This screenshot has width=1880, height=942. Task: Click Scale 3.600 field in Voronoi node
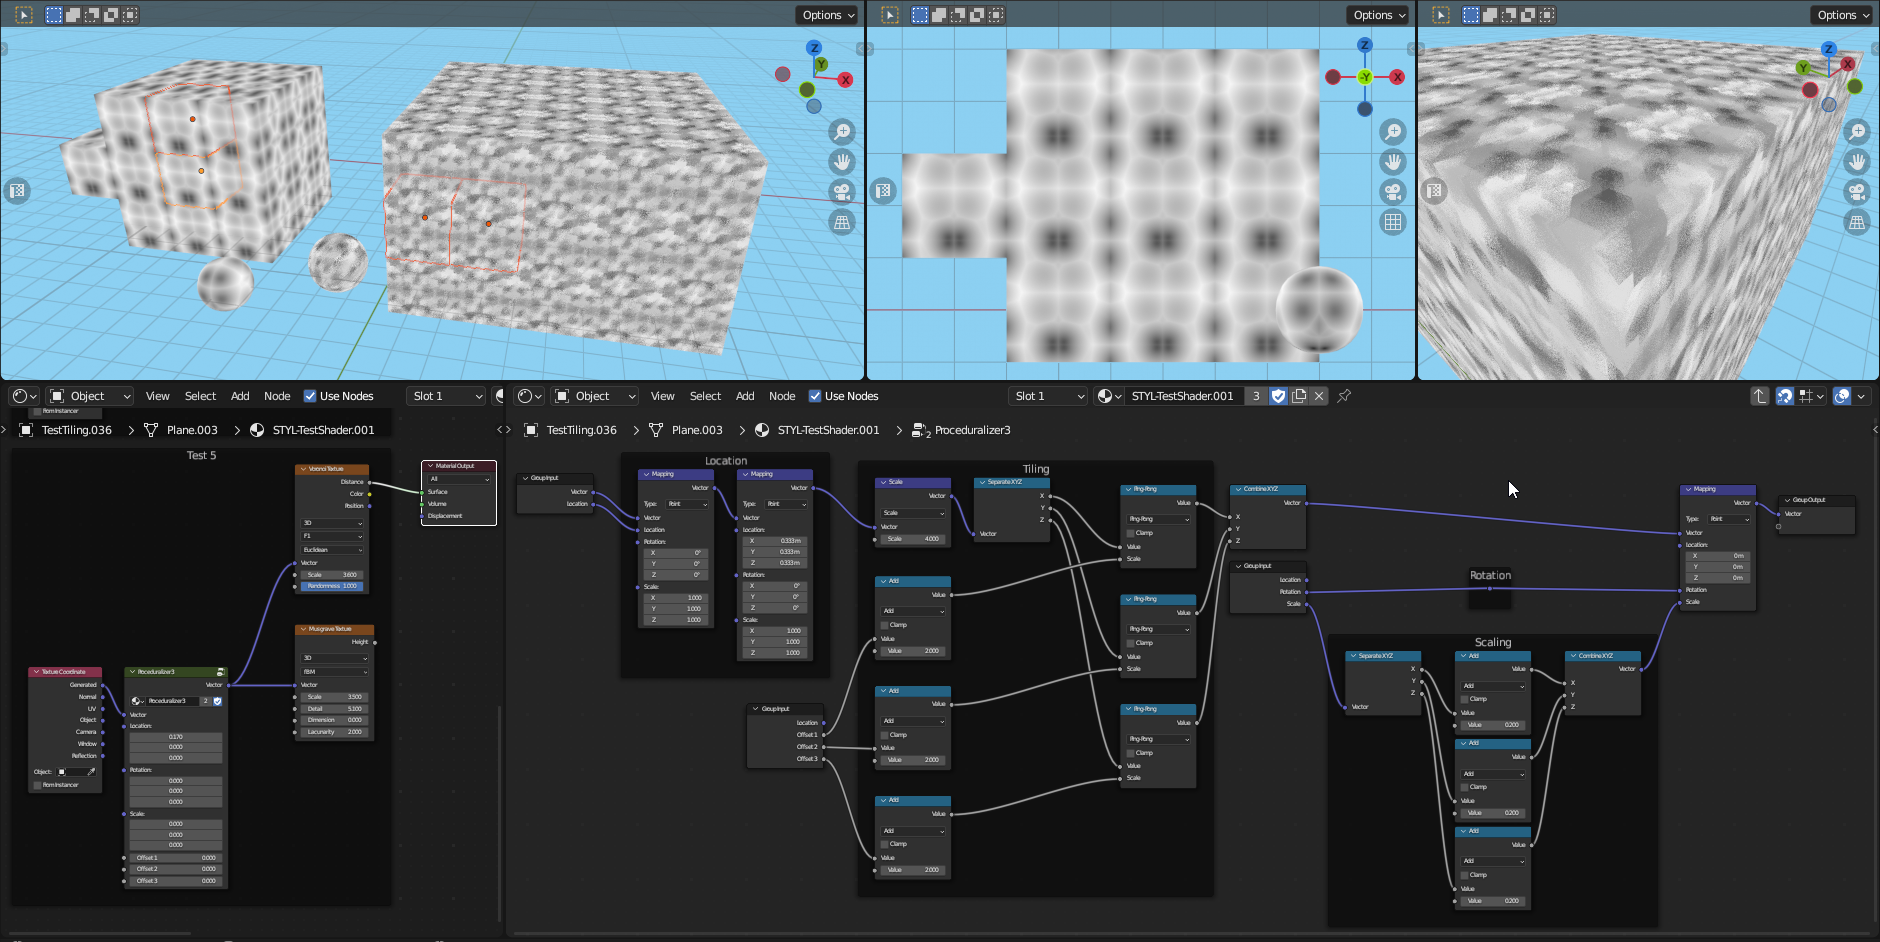coord(332,575)
